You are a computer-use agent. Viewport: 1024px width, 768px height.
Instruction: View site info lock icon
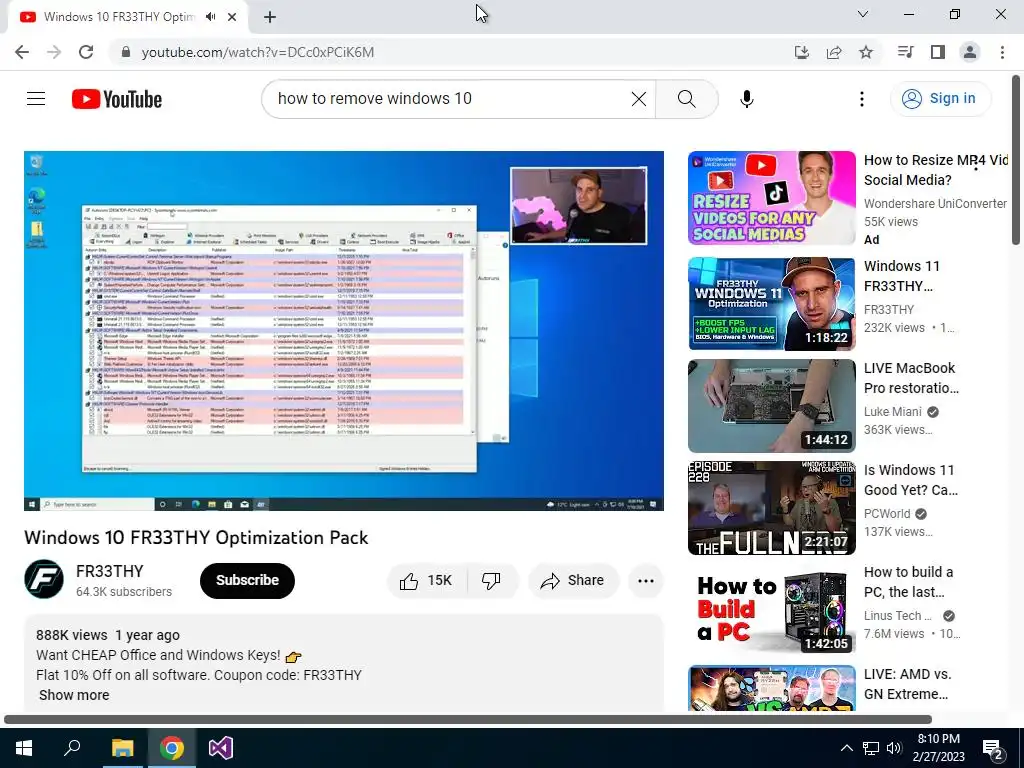tap(126, 52)
